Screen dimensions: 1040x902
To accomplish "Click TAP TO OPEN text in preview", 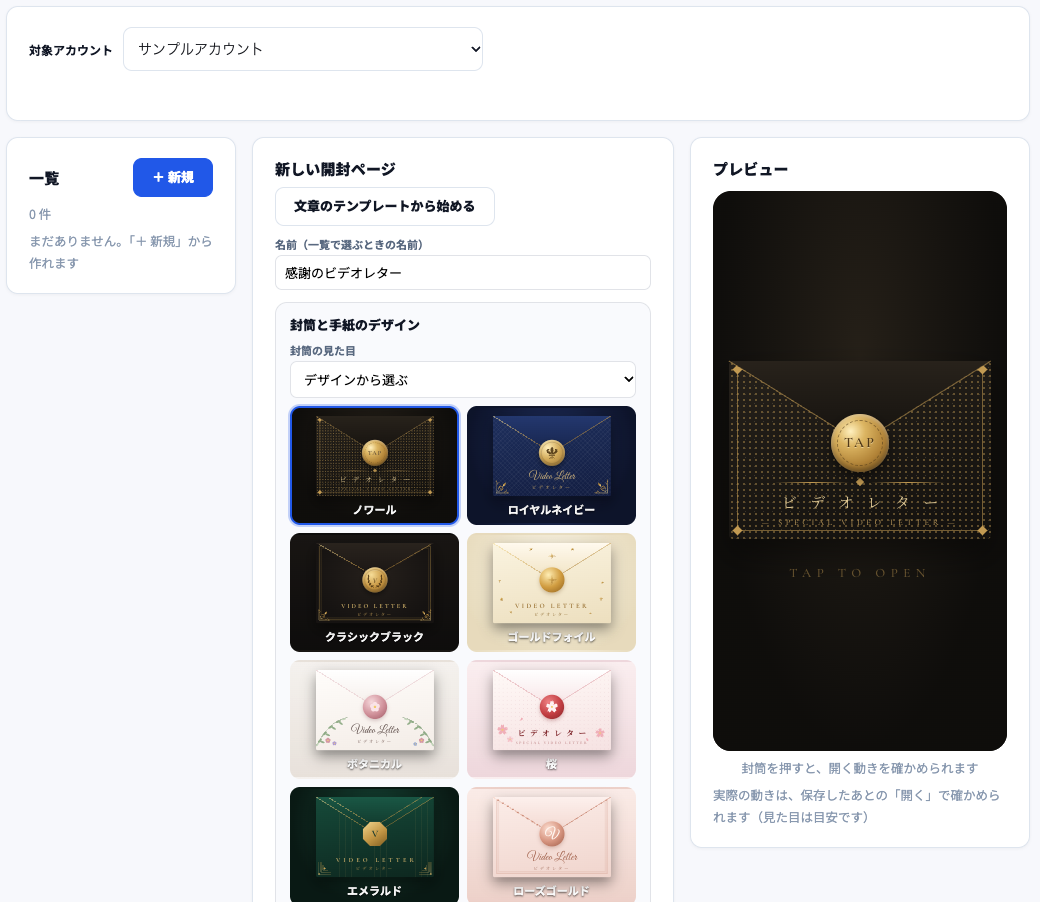I will click(x=859, y=573).
